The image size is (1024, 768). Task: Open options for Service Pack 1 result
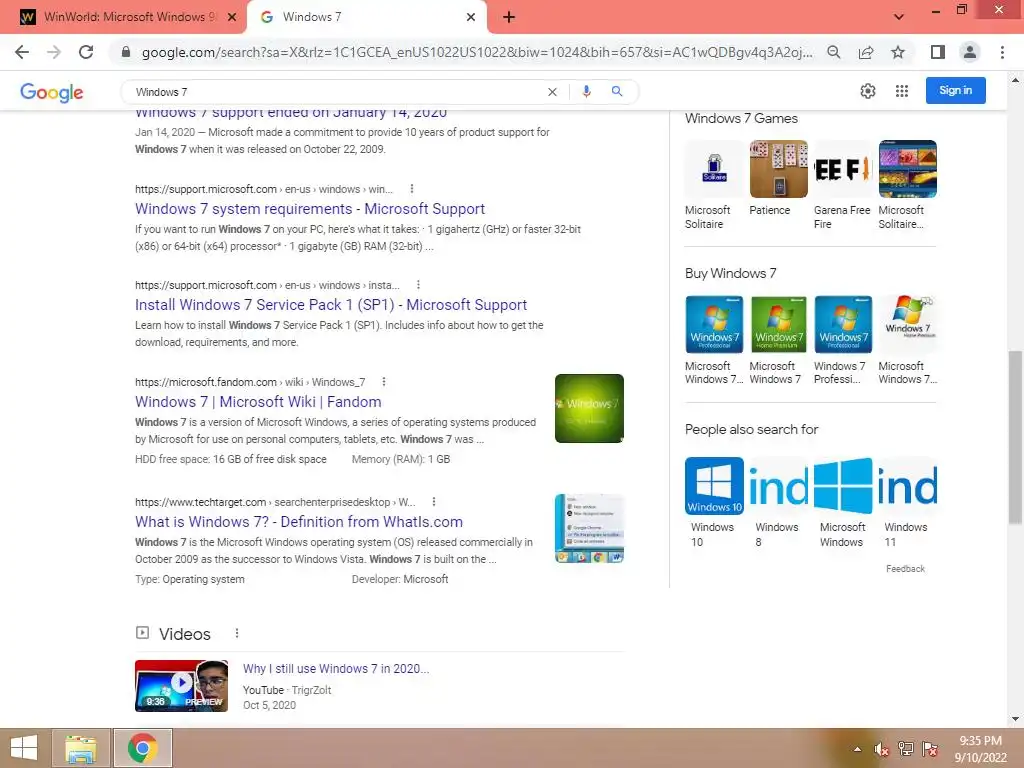tap(418, 285)
